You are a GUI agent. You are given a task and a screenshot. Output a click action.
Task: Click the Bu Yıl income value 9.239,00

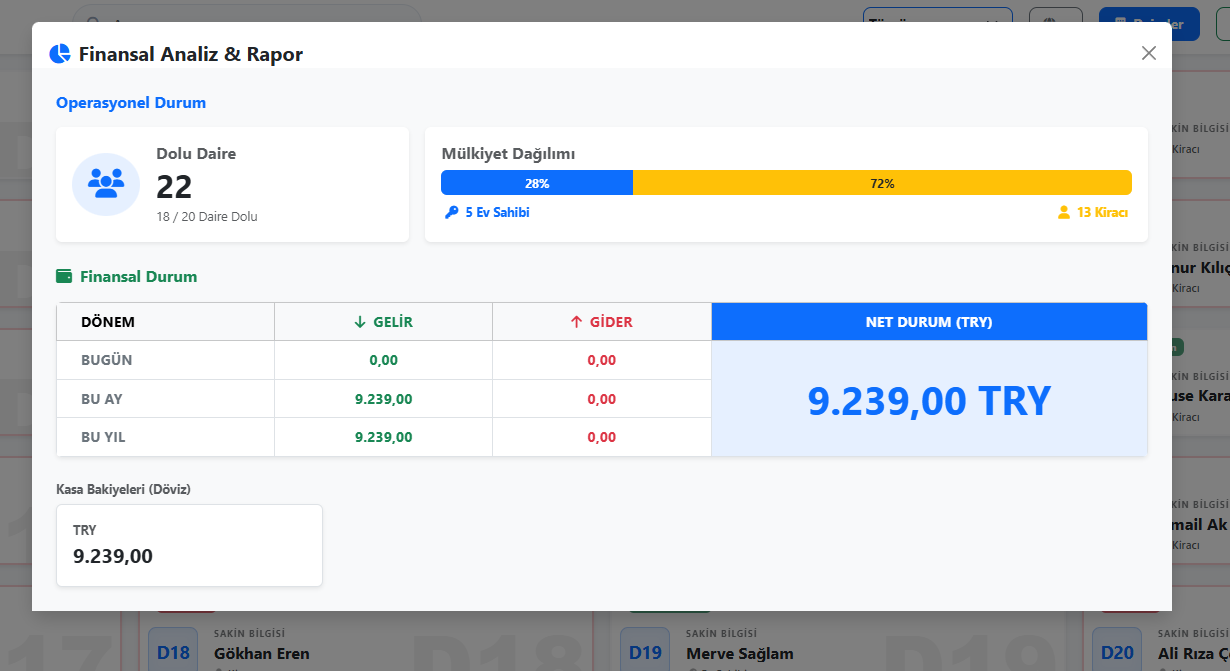[383, 437]
